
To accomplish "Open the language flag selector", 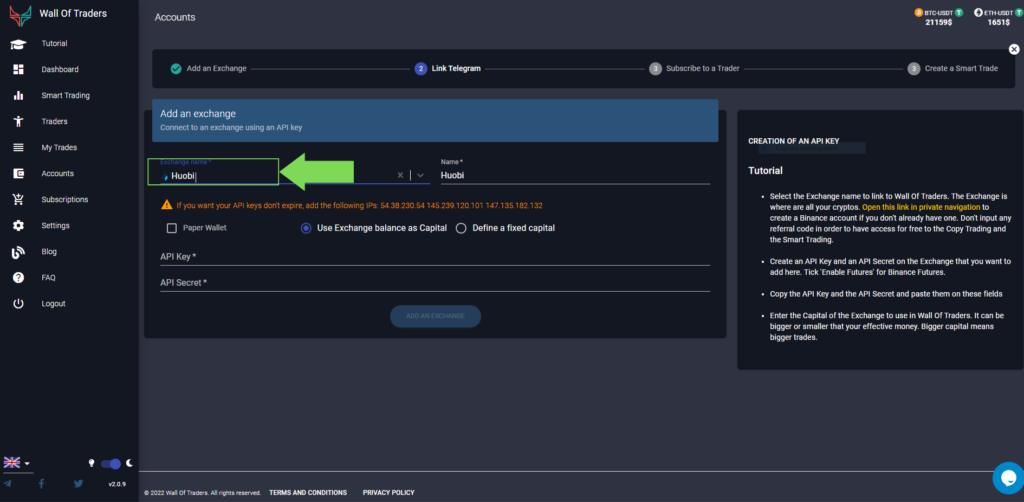I will coord(16,463).
